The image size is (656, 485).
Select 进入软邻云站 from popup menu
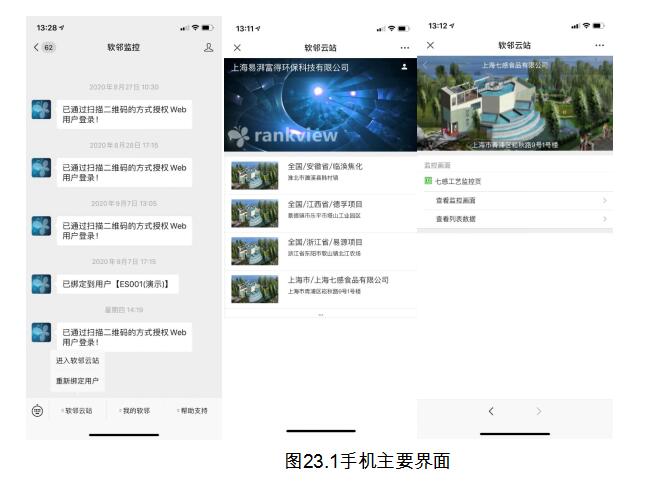point(77,360)
